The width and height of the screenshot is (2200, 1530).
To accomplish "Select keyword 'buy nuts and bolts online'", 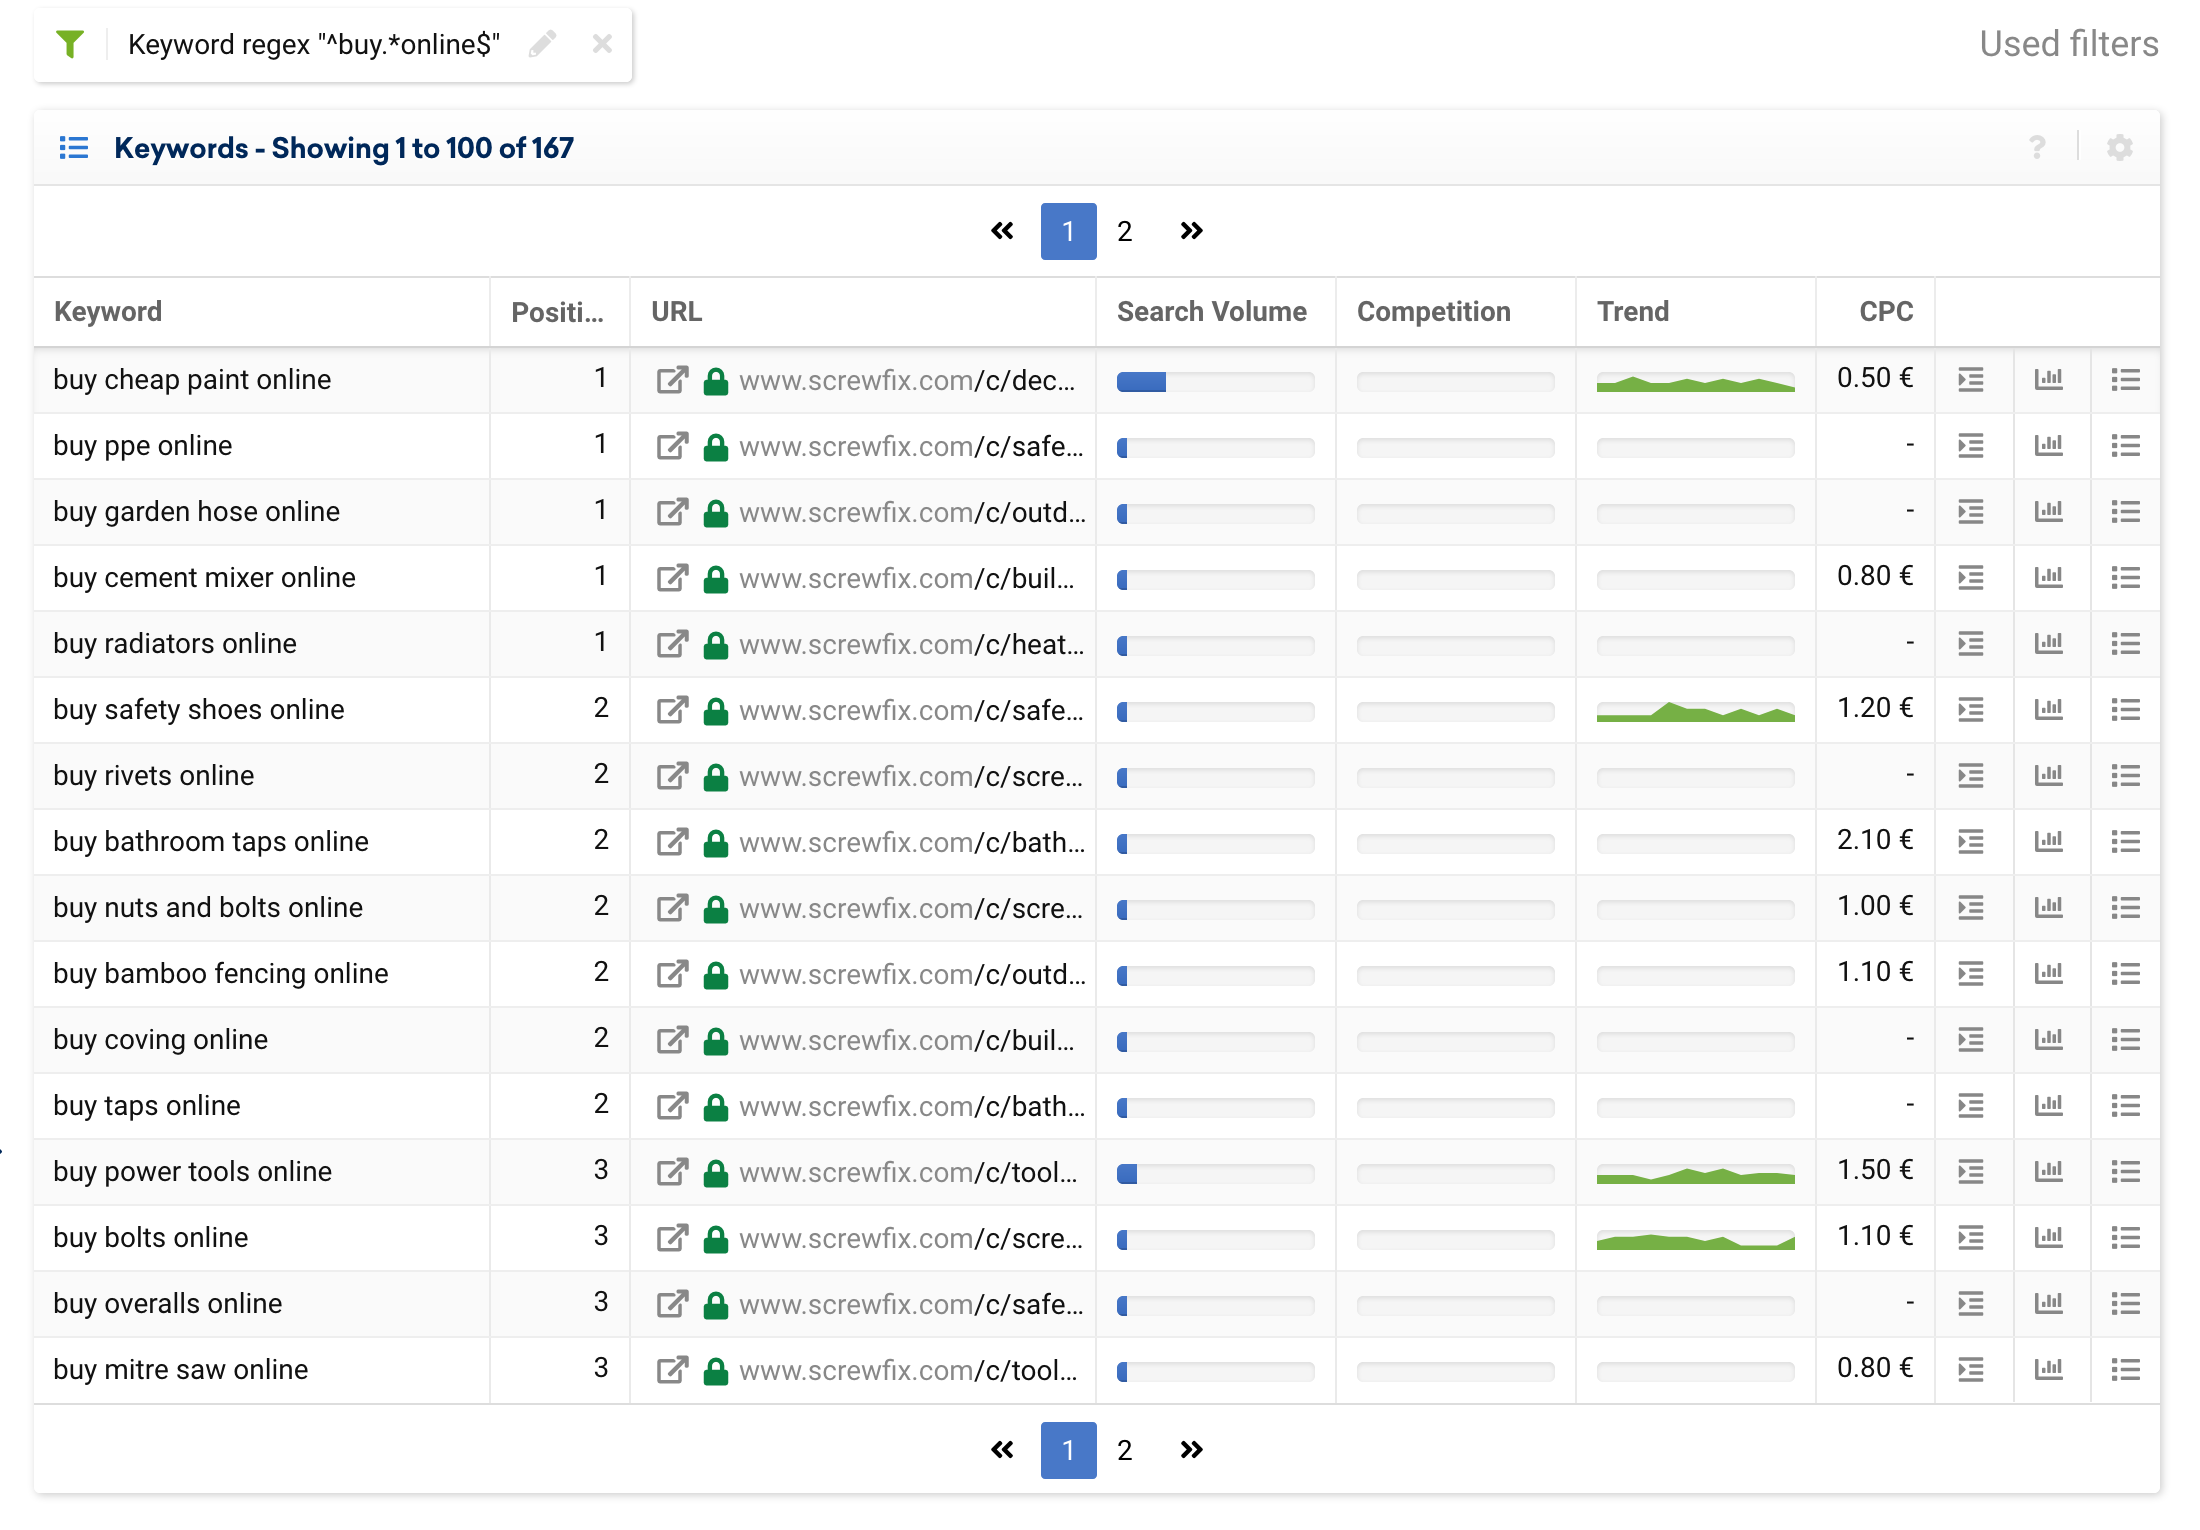I will coord(208,908).
